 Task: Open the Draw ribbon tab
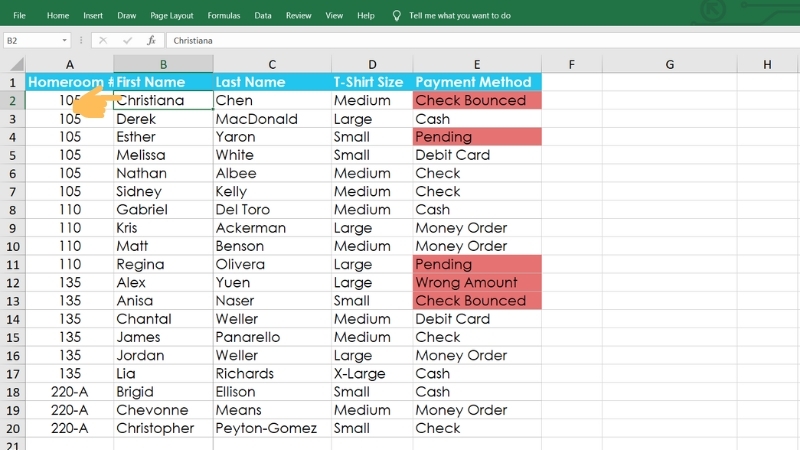coord(127,15)
